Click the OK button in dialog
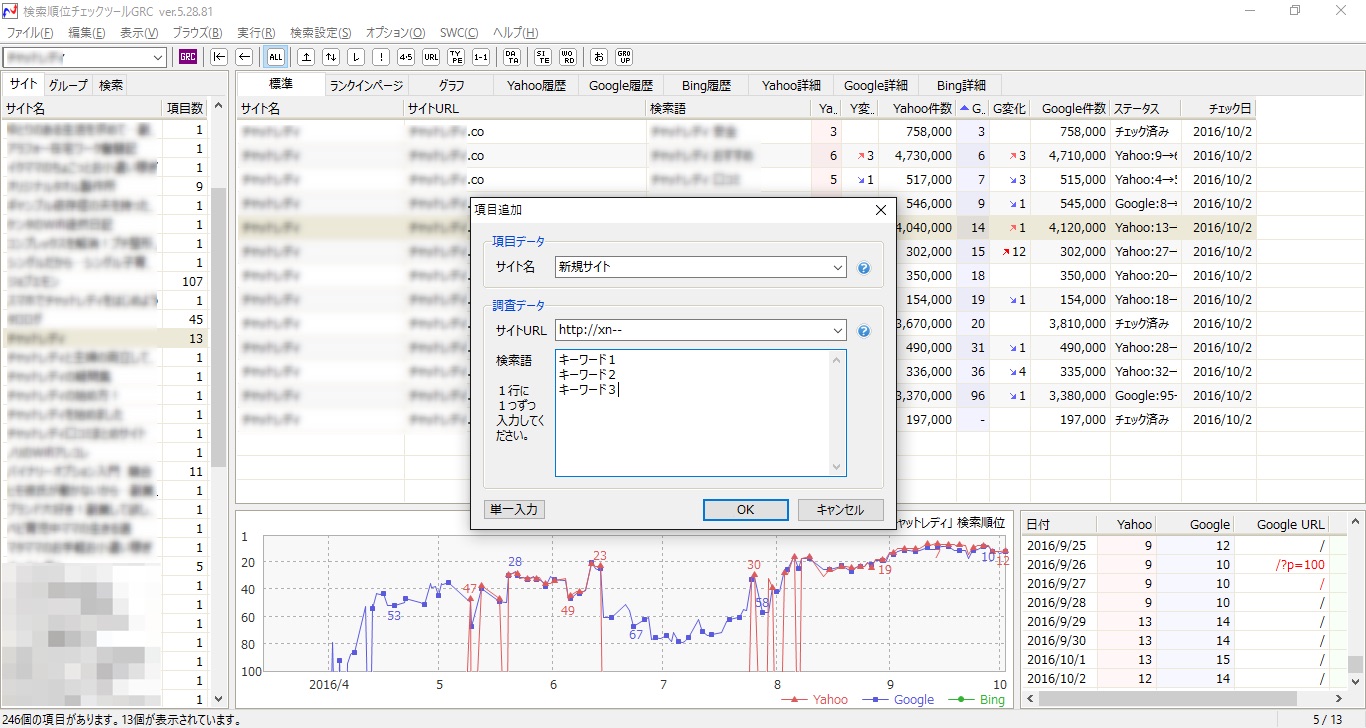The height and width of the screenshot is (728, 1366). click(745, 510)
